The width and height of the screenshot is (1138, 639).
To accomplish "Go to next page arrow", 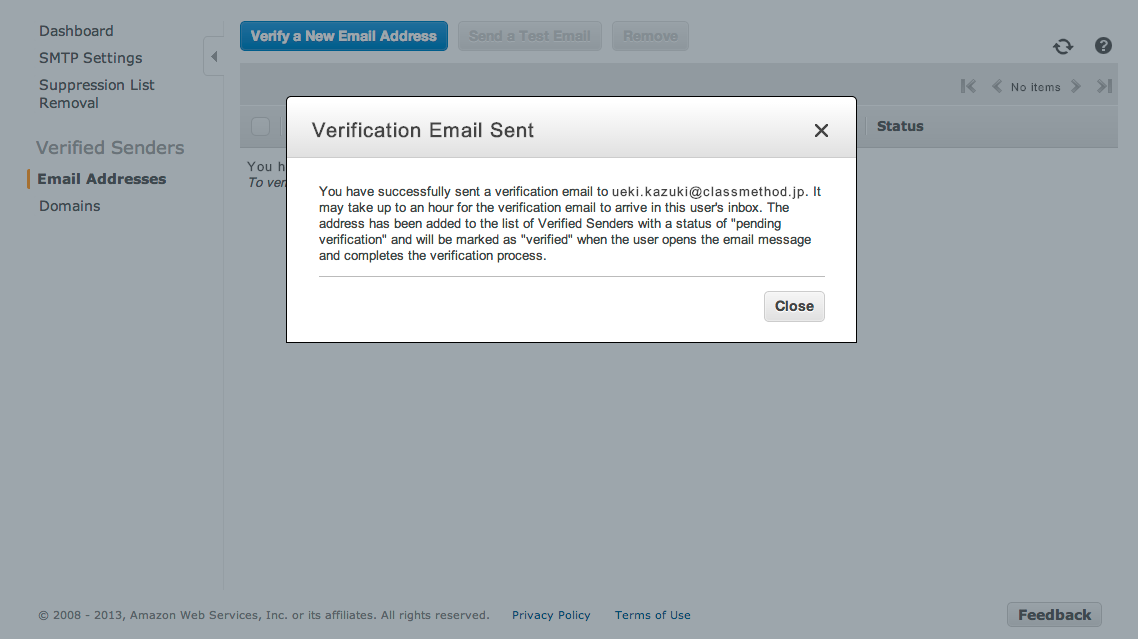I will tap(1076, 86).
